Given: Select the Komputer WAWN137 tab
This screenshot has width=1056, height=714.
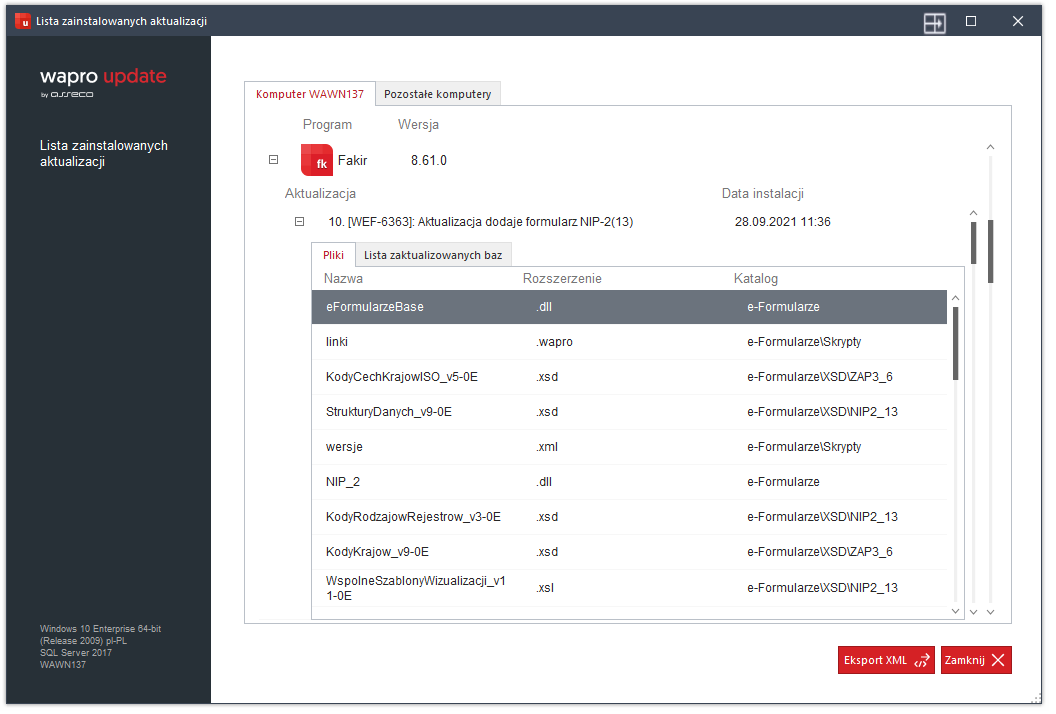Looking at the screenshot, I should [x=310, y=94].
